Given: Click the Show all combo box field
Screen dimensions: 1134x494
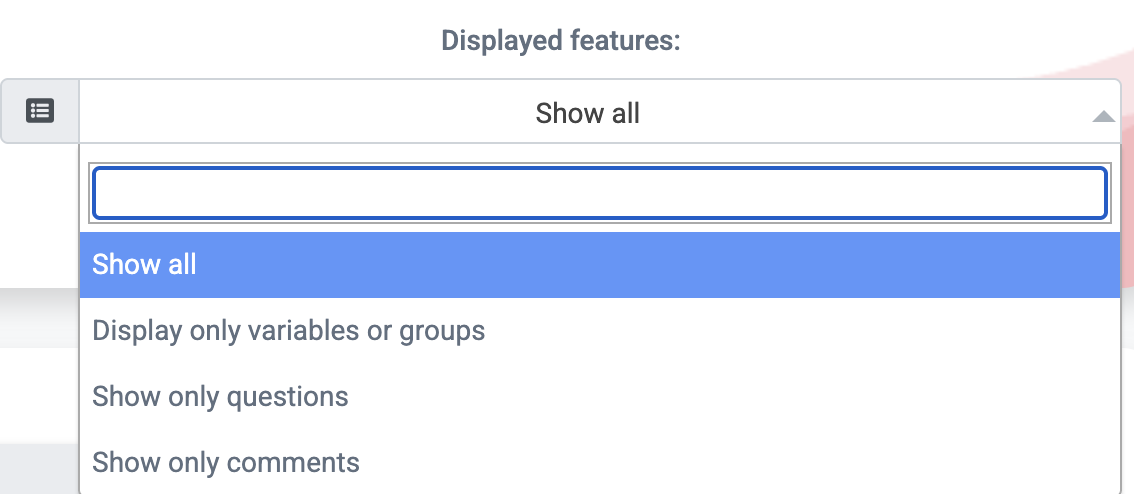Looking at the screenshot, I should pyautogui.click(x=600, y=111).
